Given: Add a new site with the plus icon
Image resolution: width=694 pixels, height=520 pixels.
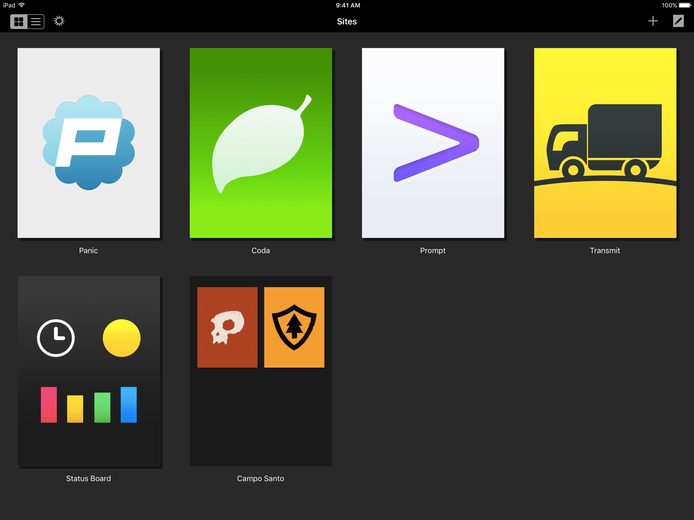Looking at the screenshot, I should [x=653, y=21].
